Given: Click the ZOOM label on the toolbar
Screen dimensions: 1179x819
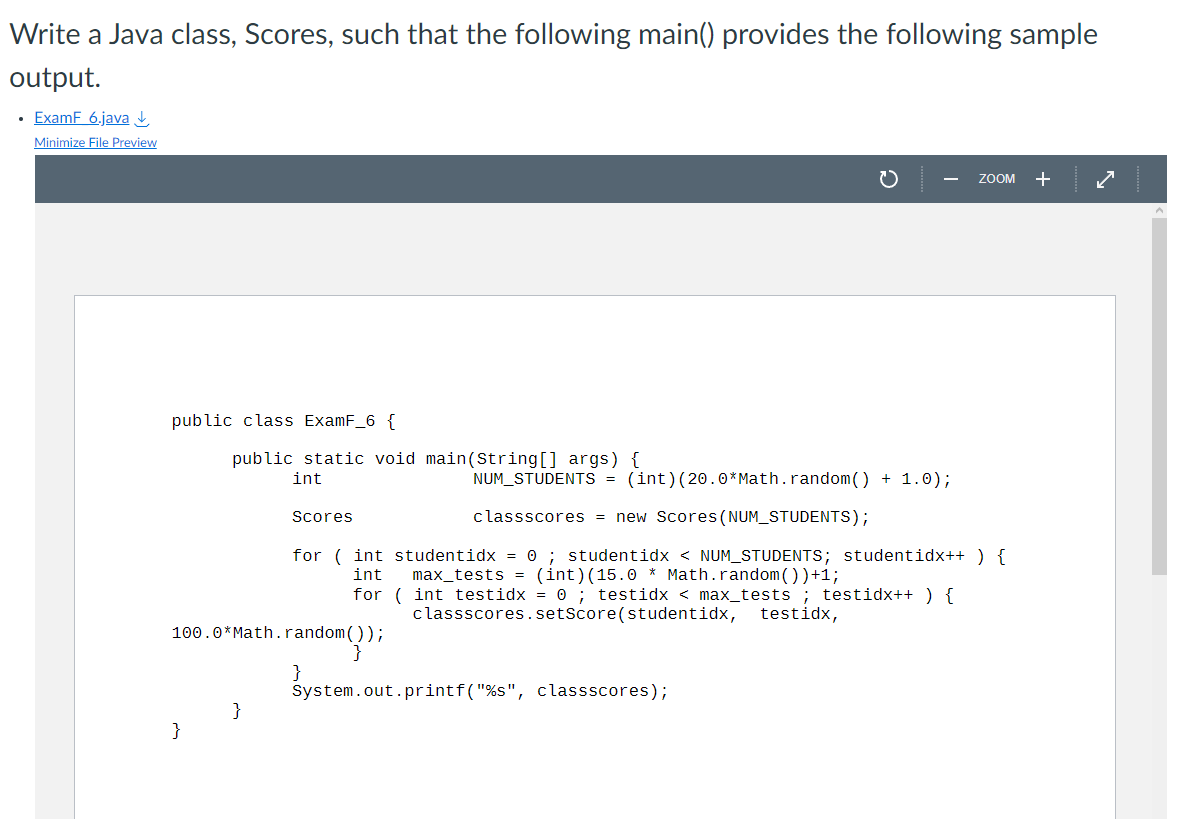Looking at the screenshot, I should pos(996,178).
